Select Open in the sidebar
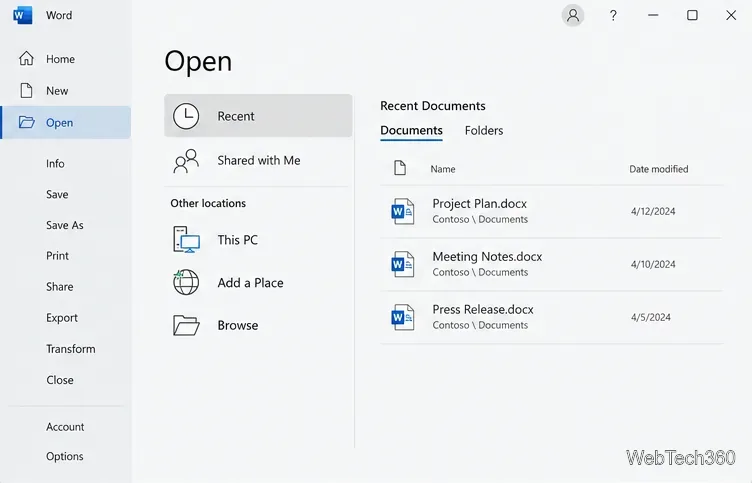The width and height of the screenshot is (752, 483). pos(65,122)
